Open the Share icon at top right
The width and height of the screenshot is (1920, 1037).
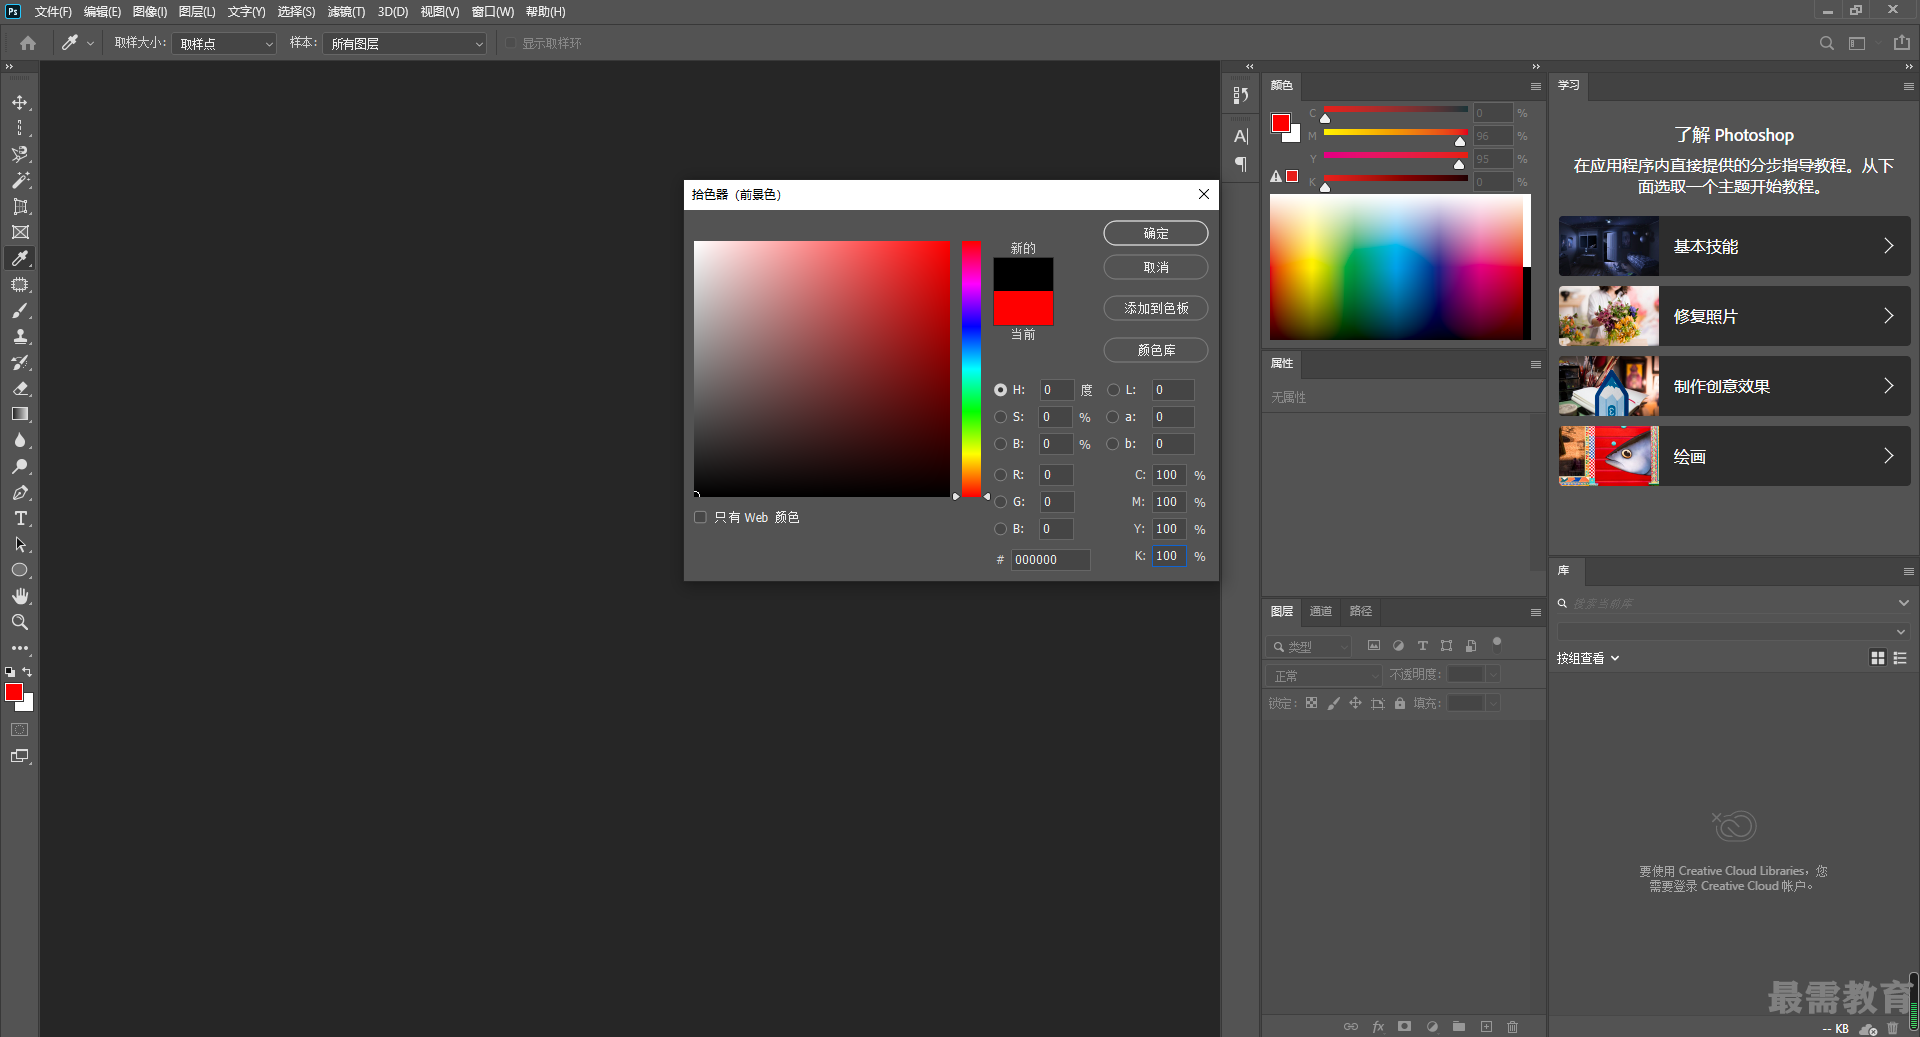coord(1902,43)
